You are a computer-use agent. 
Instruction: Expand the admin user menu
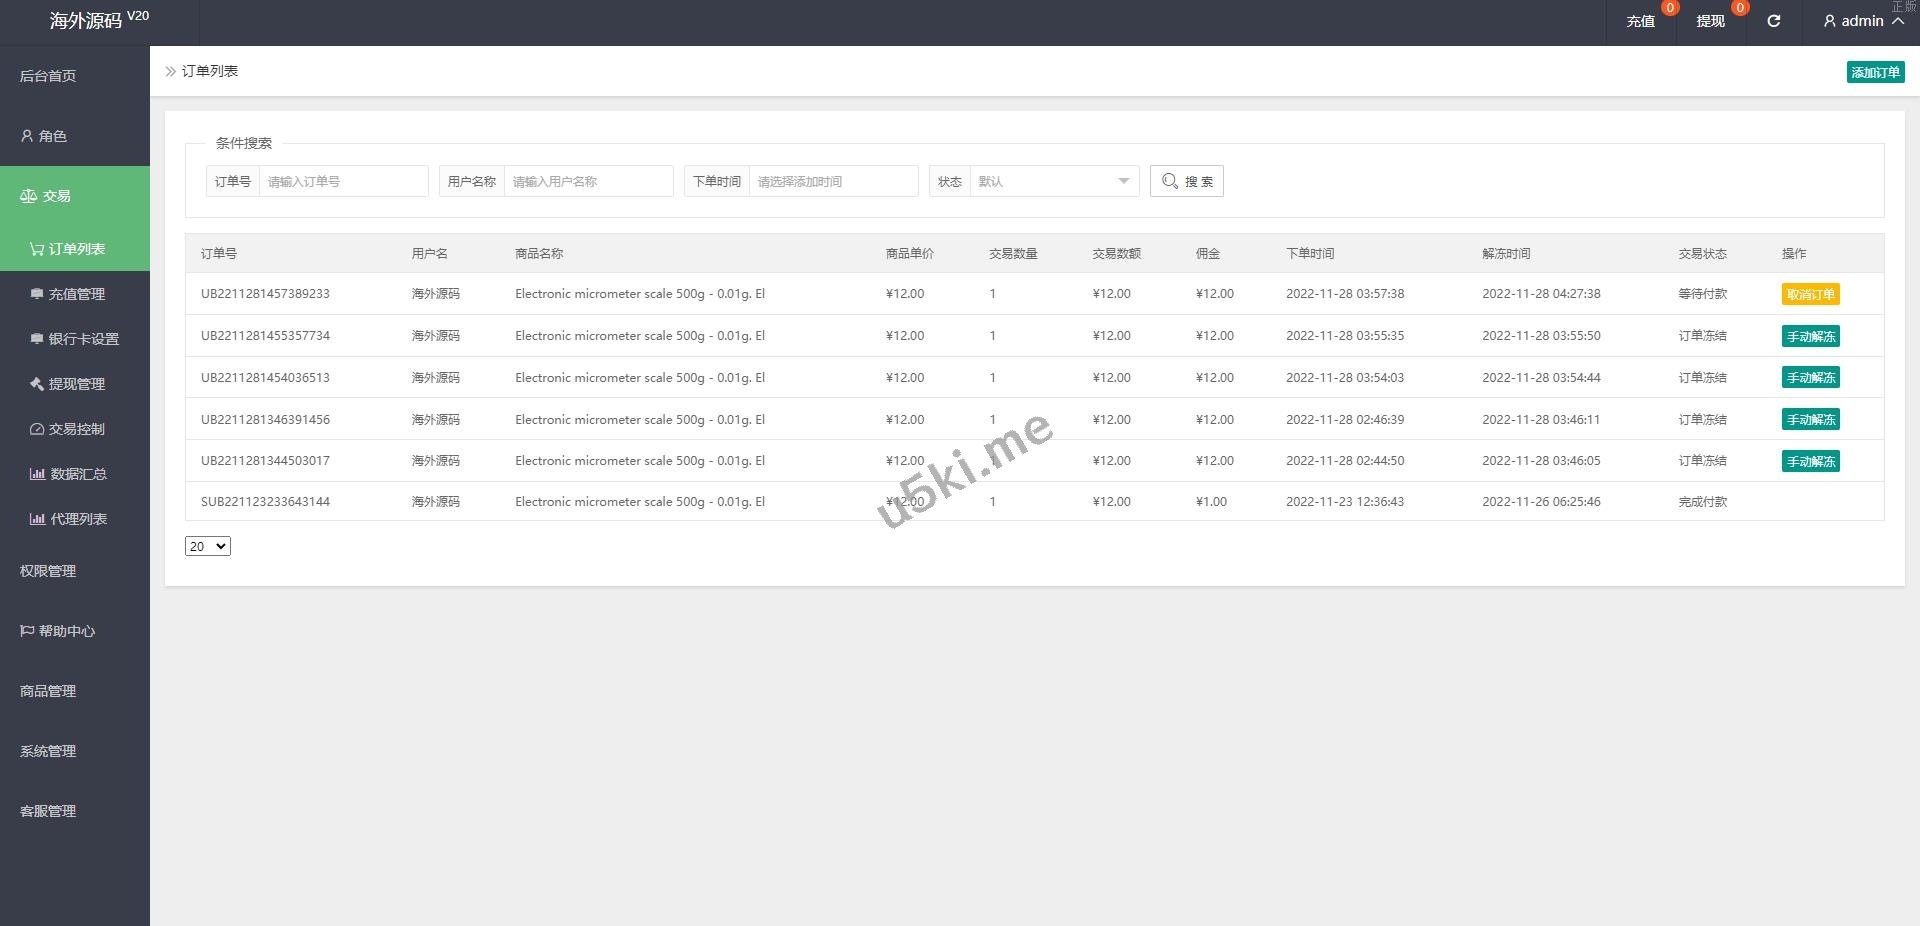coord(1862,21)
